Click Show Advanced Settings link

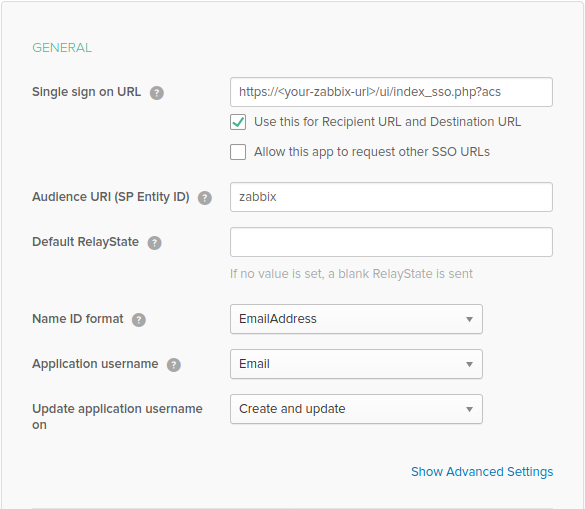(x=482, y=472)
